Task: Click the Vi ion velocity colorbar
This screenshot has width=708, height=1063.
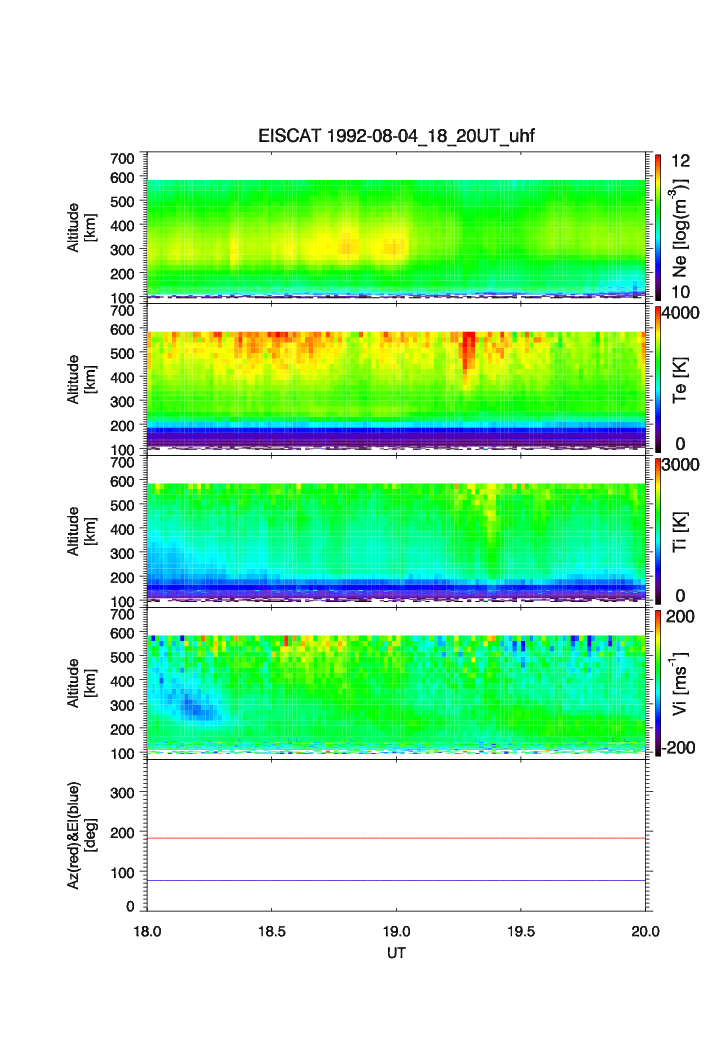Action: click(x=658, y=683)
